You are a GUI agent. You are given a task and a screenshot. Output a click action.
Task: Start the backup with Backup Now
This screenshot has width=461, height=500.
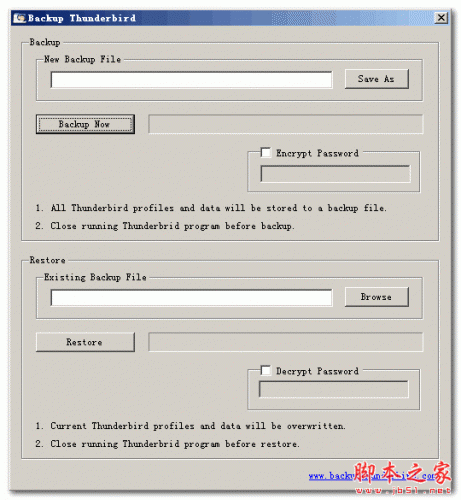tap(85, 124)
